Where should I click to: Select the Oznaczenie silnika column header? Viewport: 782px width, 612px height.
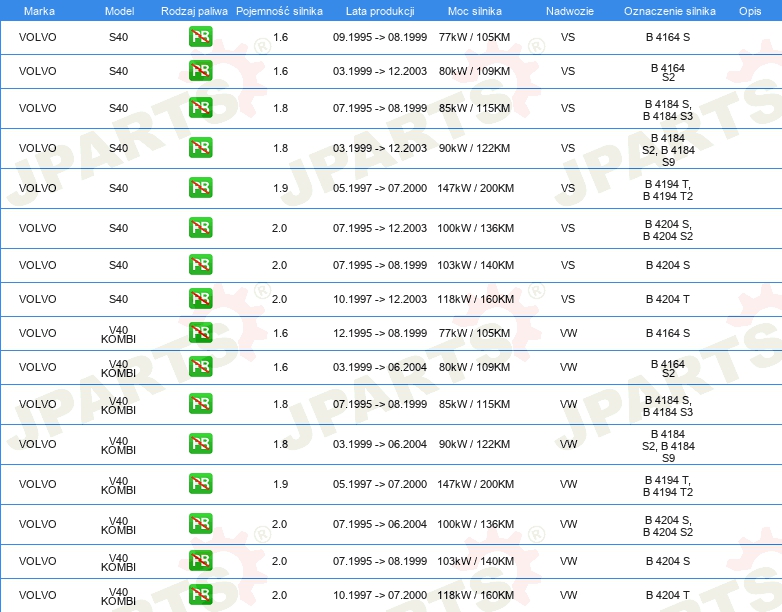point(670,11)
